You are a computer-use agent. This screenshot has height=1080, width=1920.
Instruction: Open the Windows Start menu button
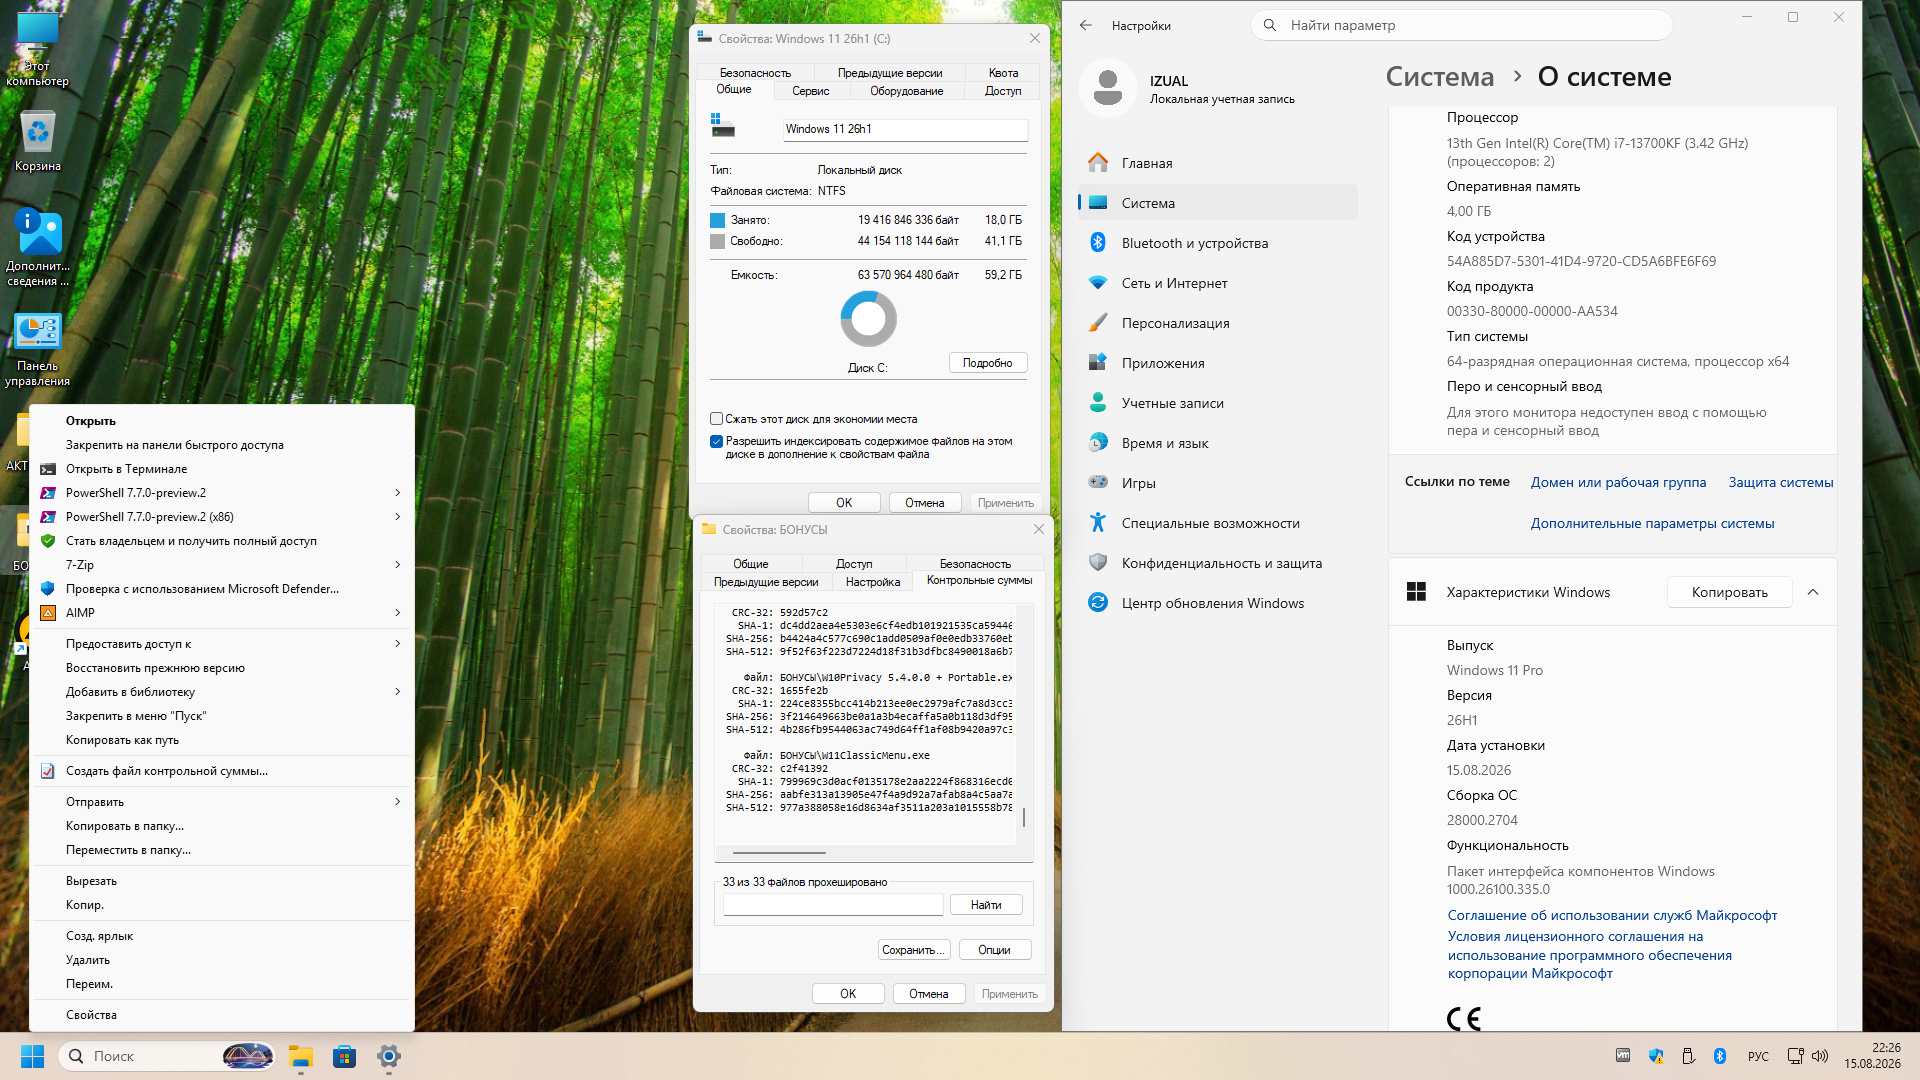tap(32, 1056)
